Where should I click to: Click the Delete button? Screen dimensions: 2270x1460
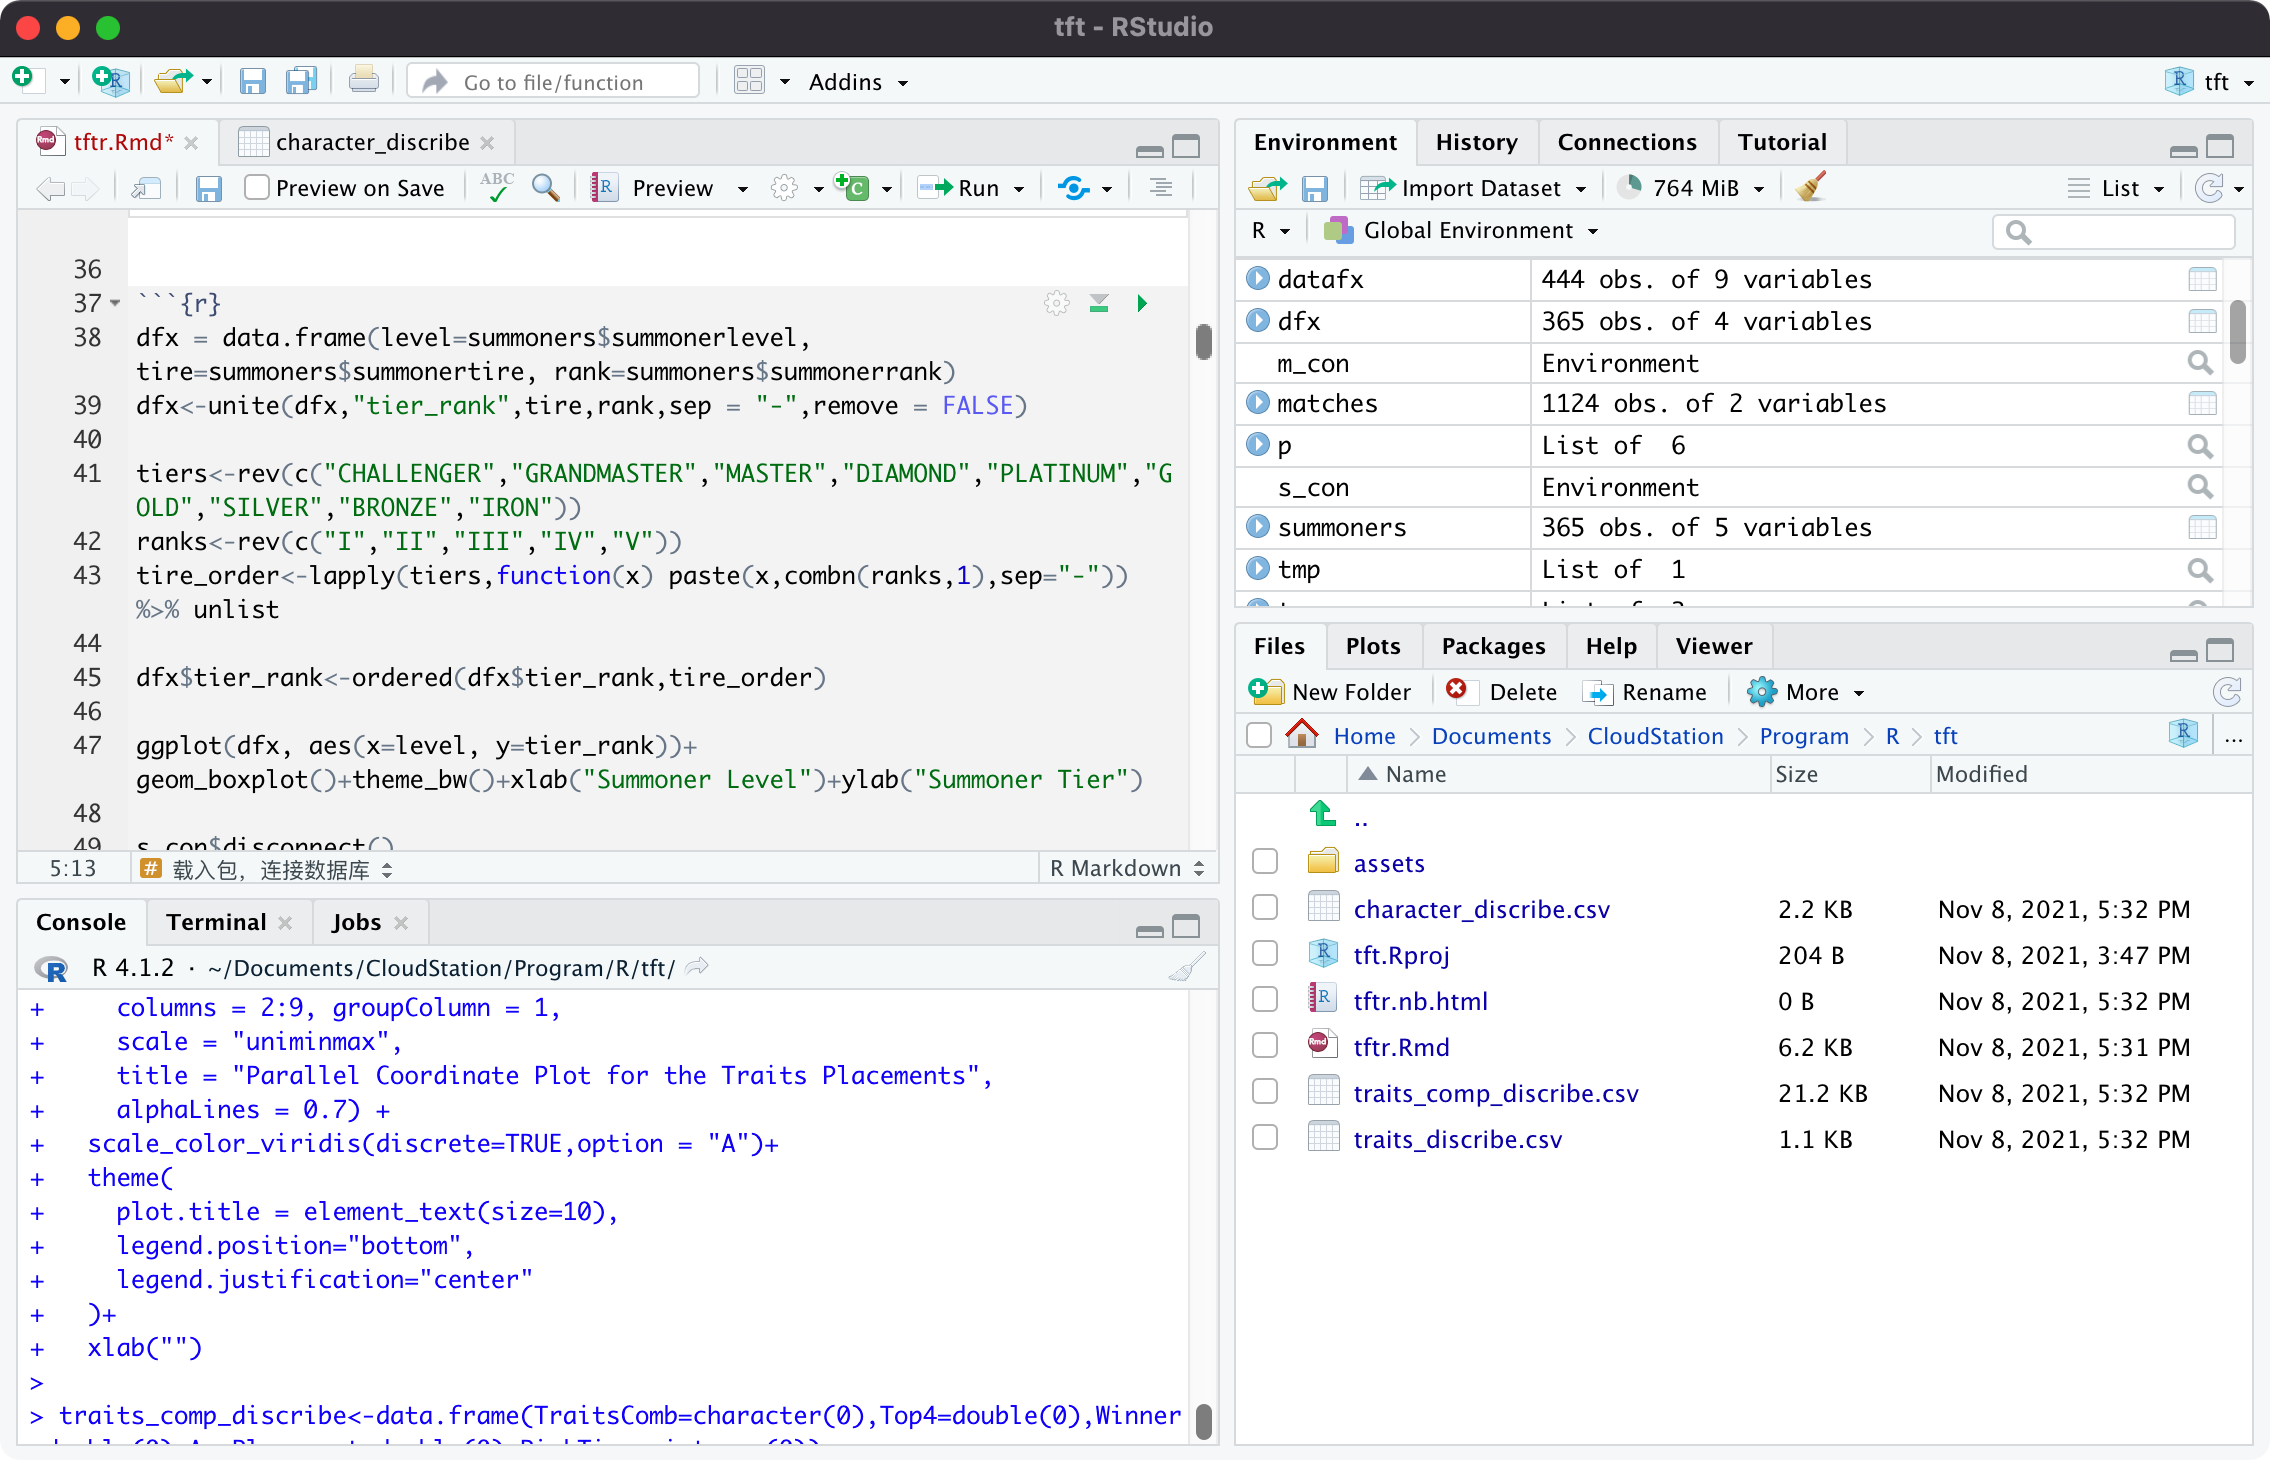(x=1502, y=692)
